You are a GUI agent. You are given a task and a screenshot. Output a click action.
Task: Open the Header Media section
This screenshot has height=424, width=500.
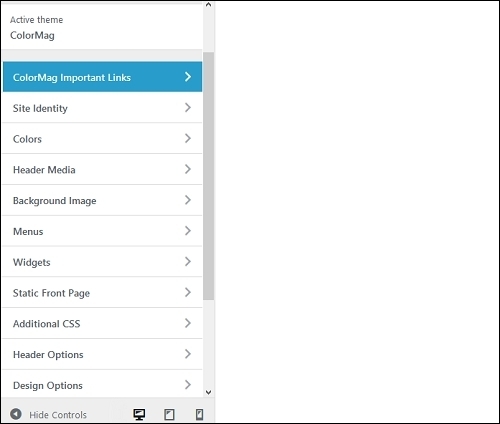tap(102, 169)
